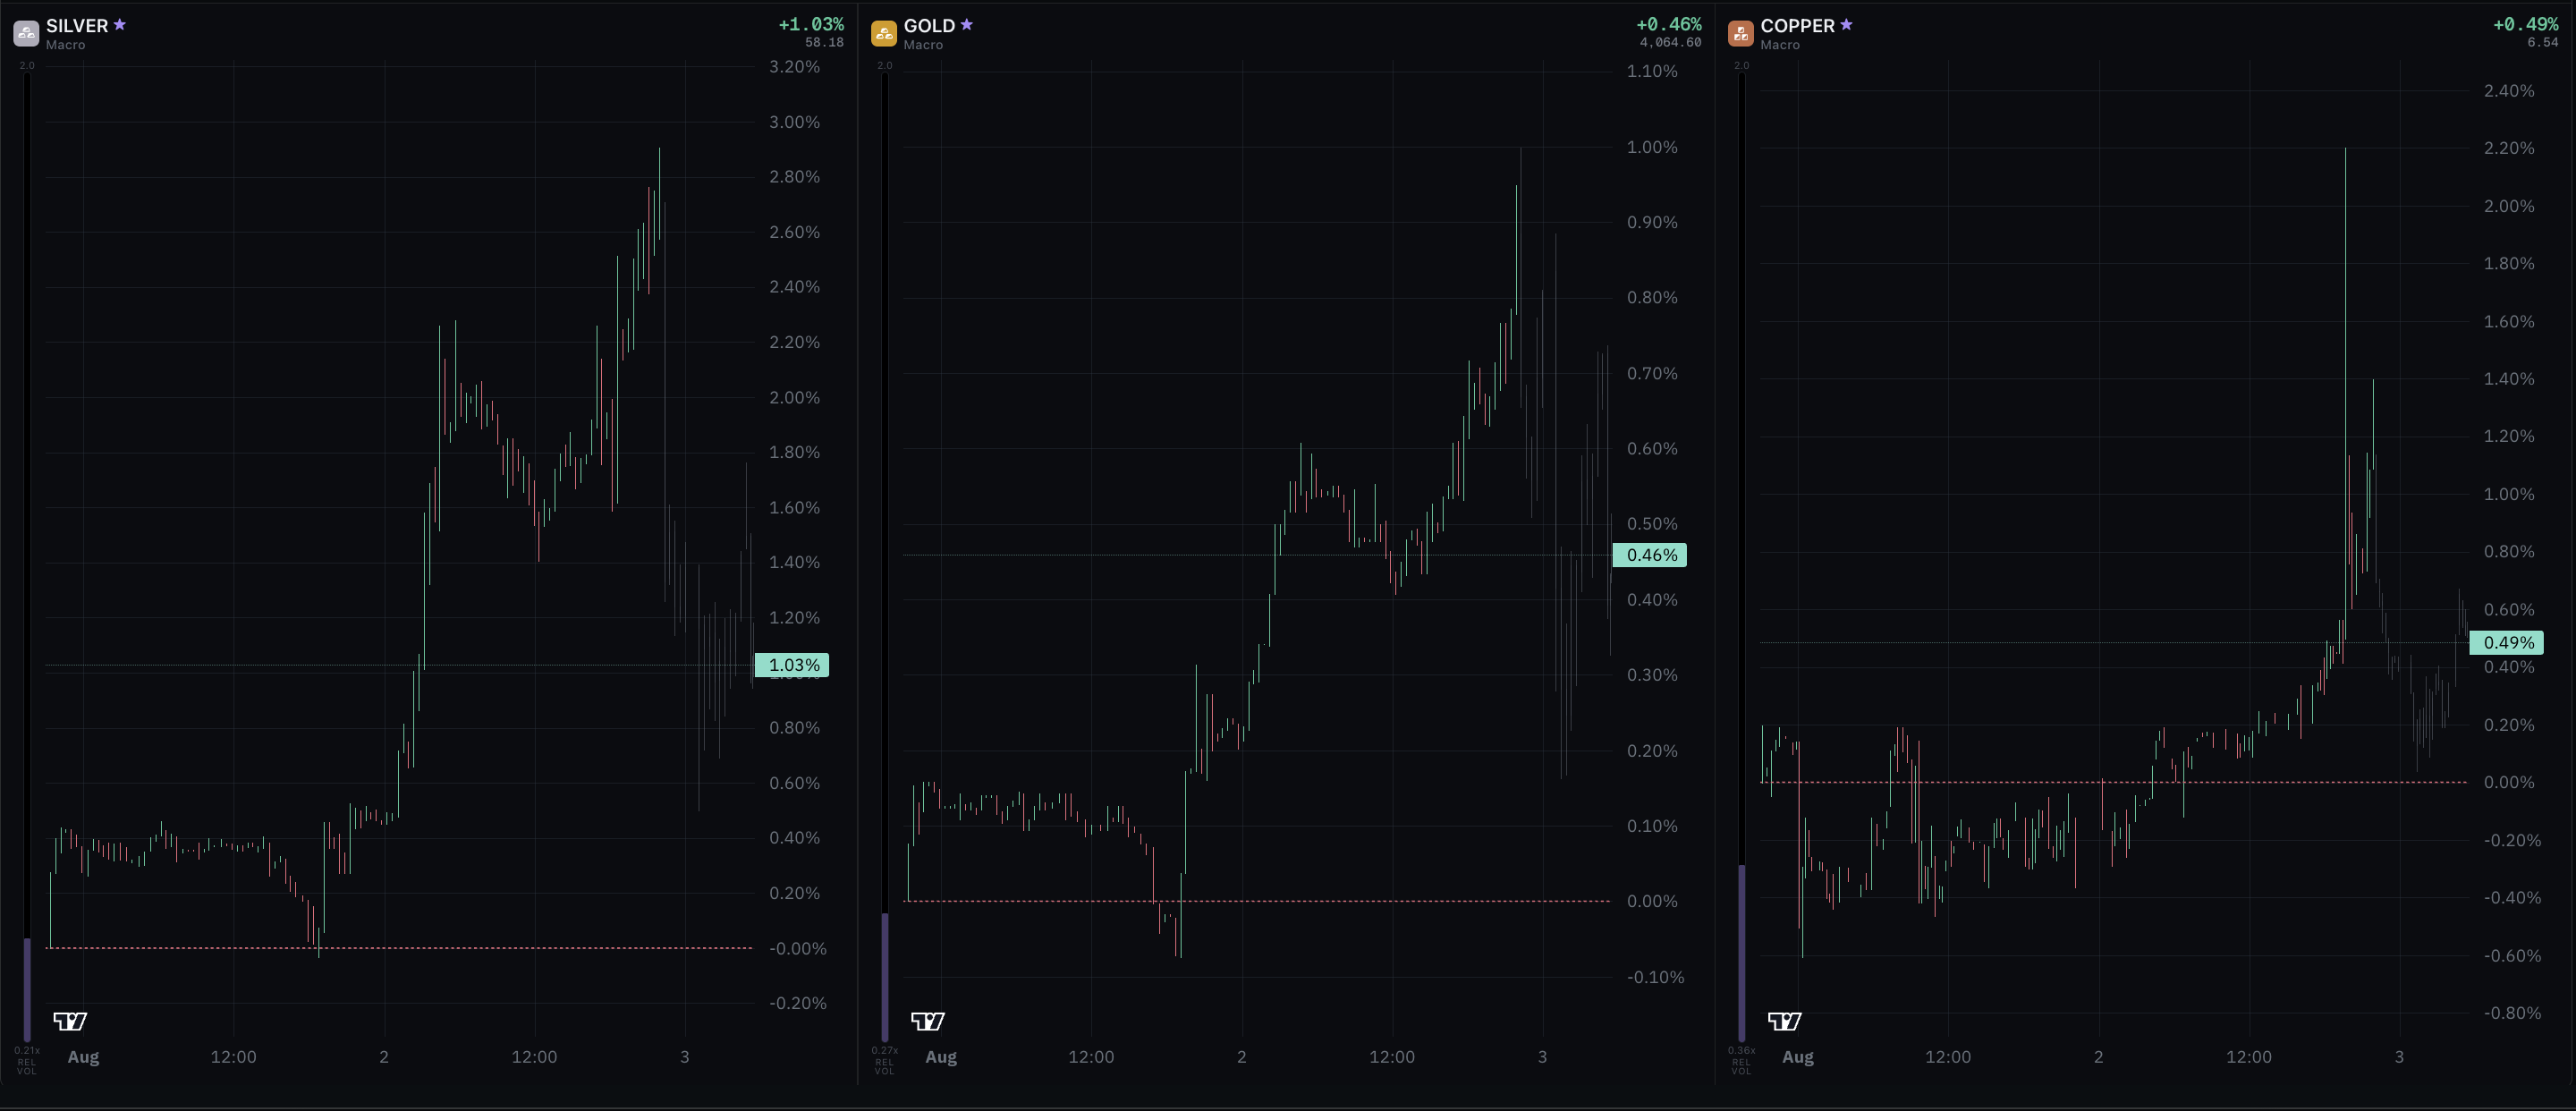Click the Copper relative volume bar
Image resolution: width=2576 pixels, height=1111 pixels.
[x=1742, y=953]
